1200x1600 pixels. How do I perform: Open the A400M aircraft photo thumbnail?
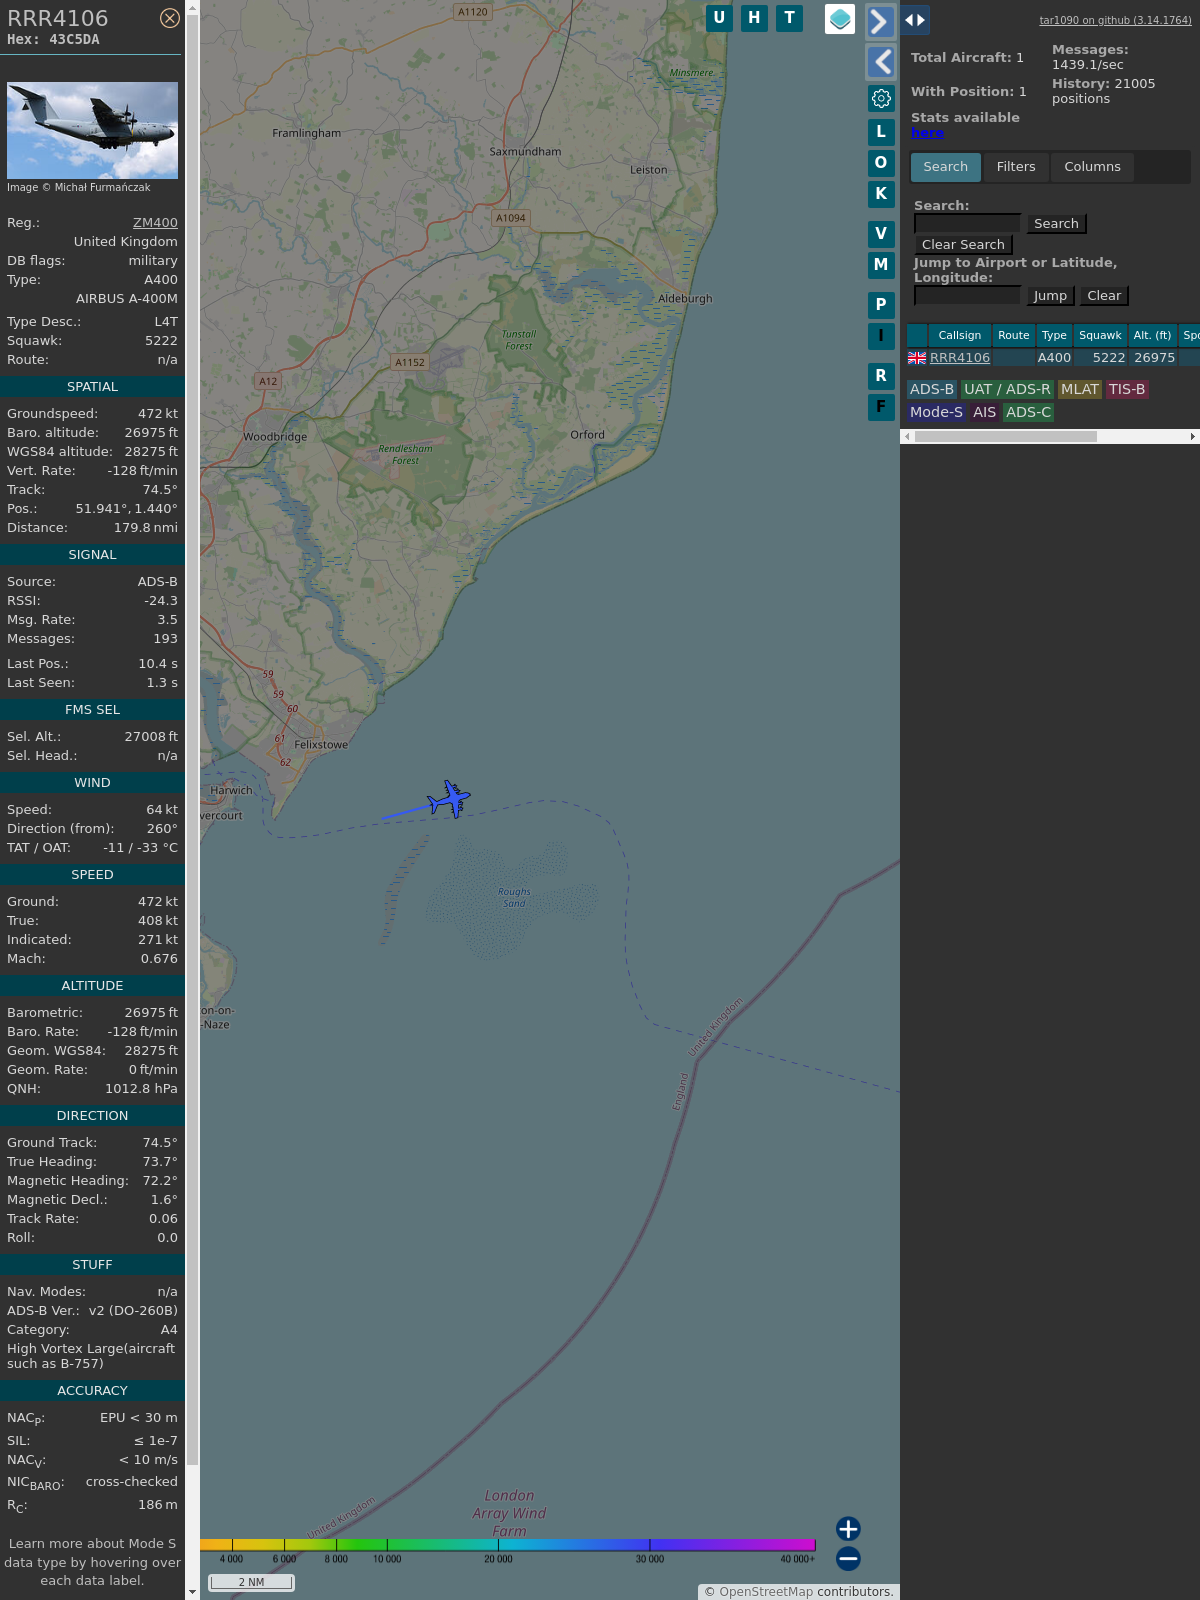92,131
